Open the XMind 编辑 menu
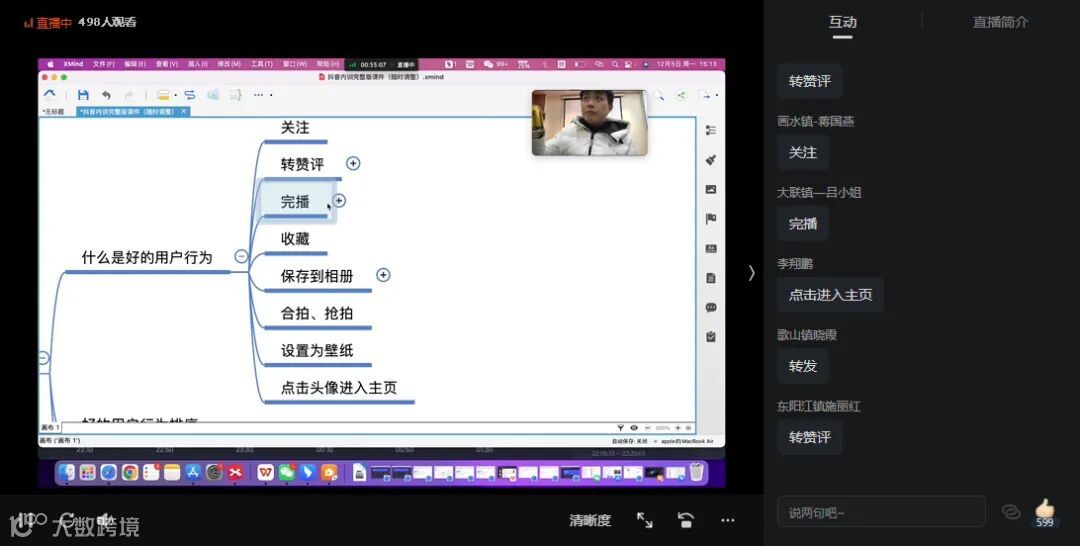 click(135, 64)
